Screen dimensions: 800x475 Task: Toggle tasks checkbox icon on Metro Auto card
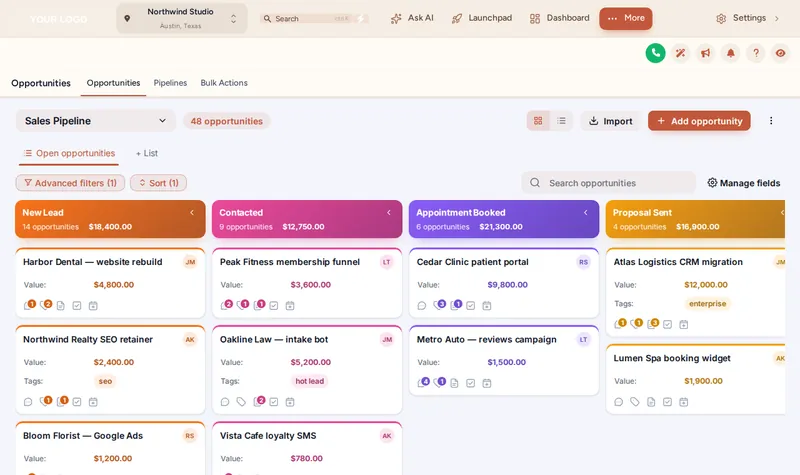(471, 383)
